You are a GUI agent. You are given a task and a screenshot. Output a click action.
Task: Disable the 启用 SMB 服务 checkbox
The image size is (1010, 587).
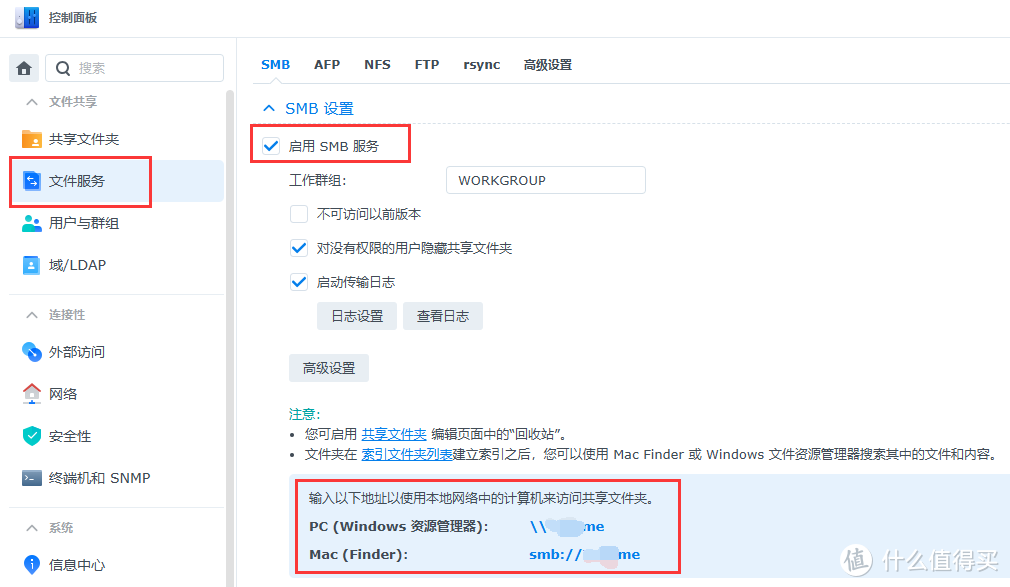click(x=270, y=145)
